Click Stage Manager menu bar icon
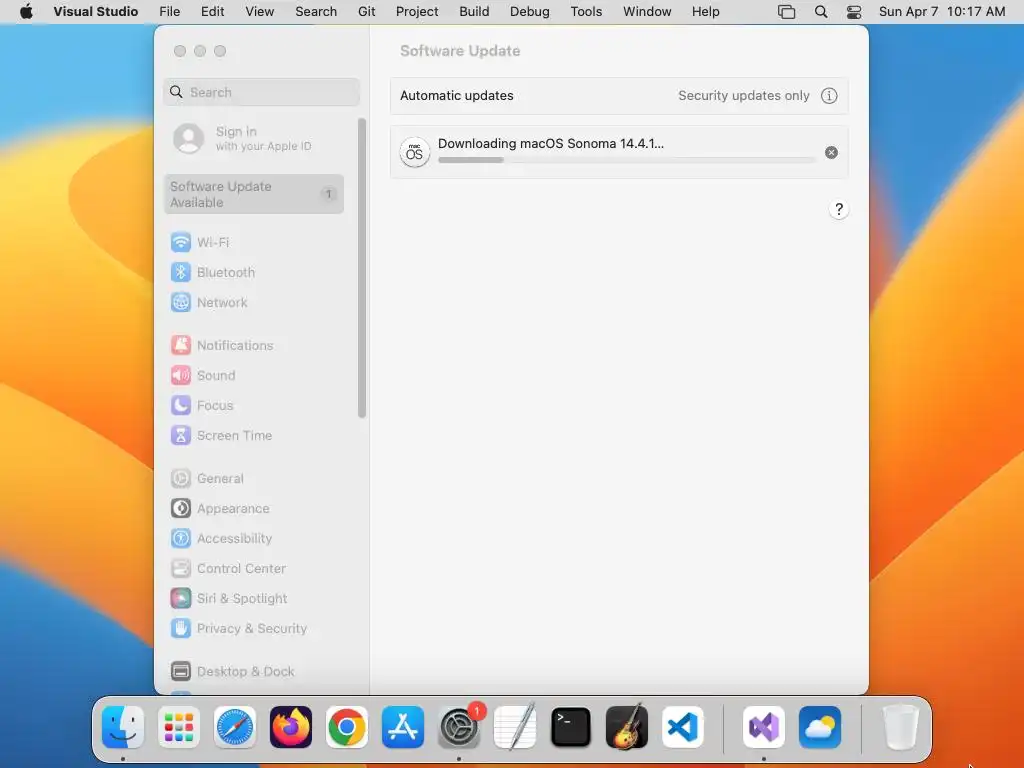The width and height of the screenshot is (1024, 768). pyautogui.click(x=786, y=12)
